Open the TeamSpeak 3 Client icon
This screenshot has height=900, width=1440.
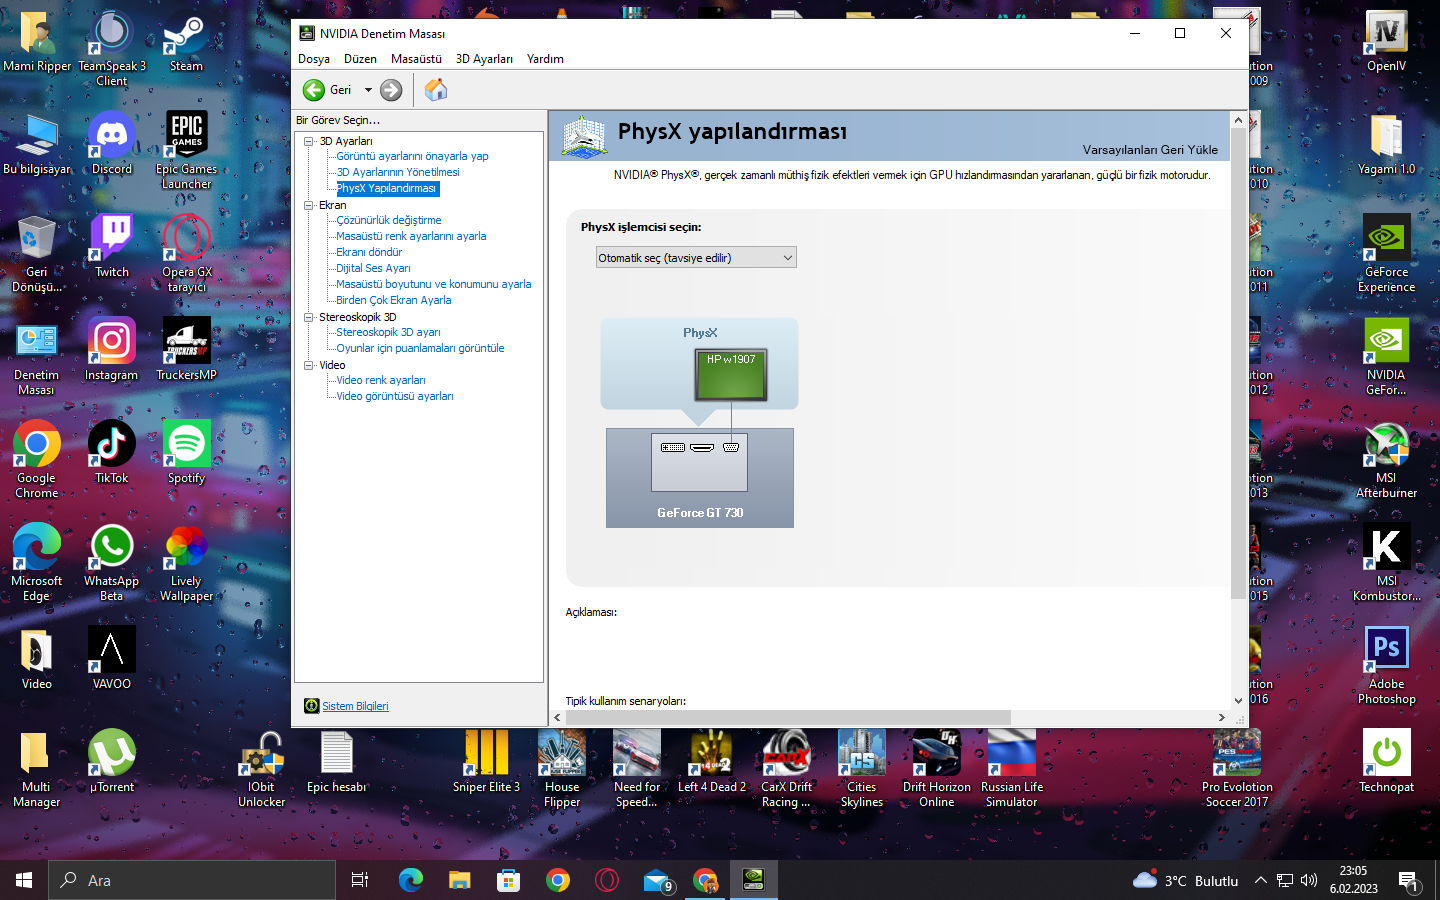click(x=112, y=49)
